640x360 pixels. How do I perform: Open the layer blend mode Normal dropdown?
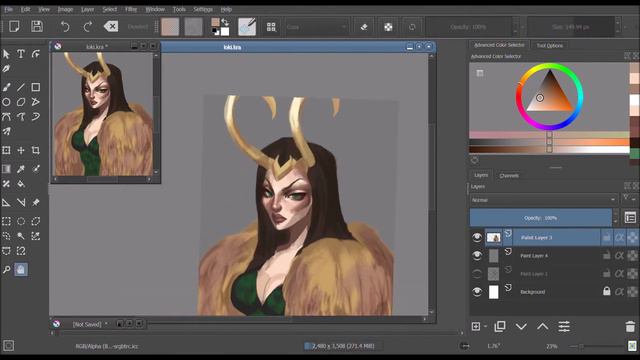tap(543, 200)
